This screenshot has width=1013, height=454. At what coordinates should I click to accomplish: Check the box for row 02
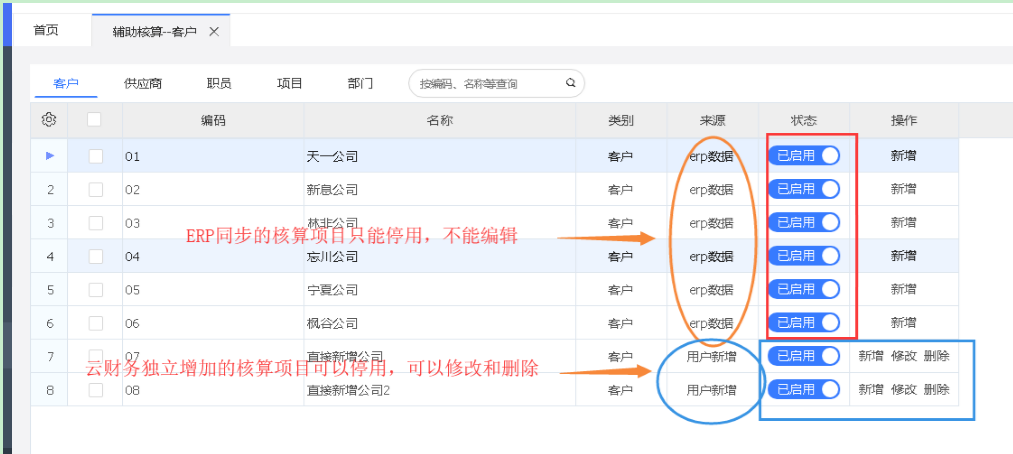[x=96, y=189]
